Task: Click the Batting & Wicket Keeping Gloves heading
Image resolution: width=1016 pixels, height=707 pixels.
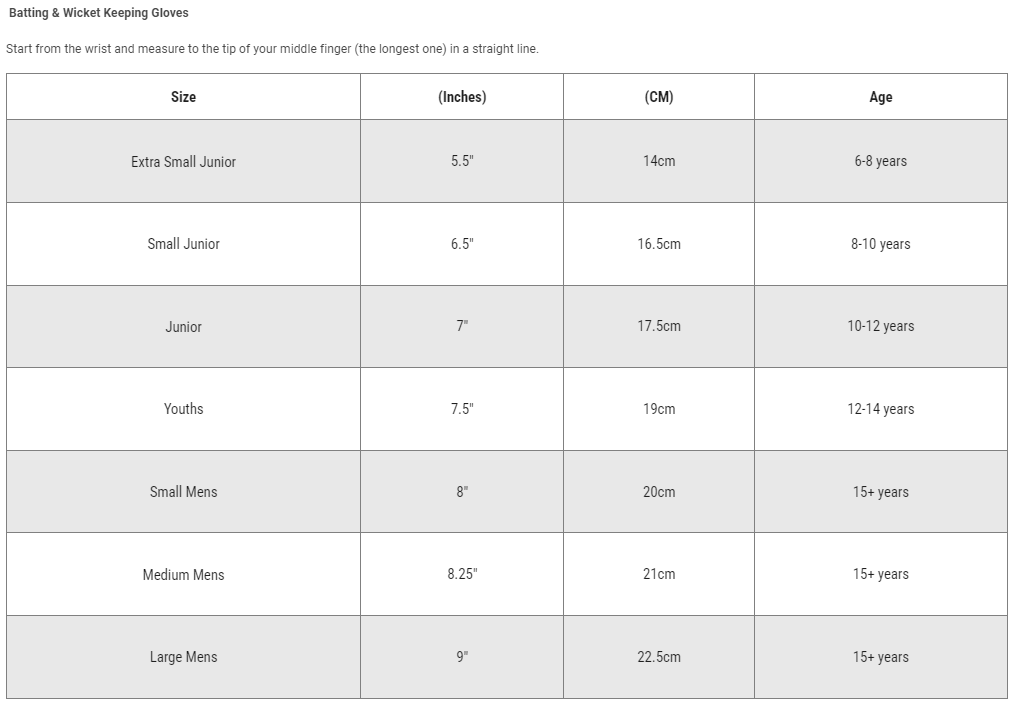Action: tap(99, 13)
